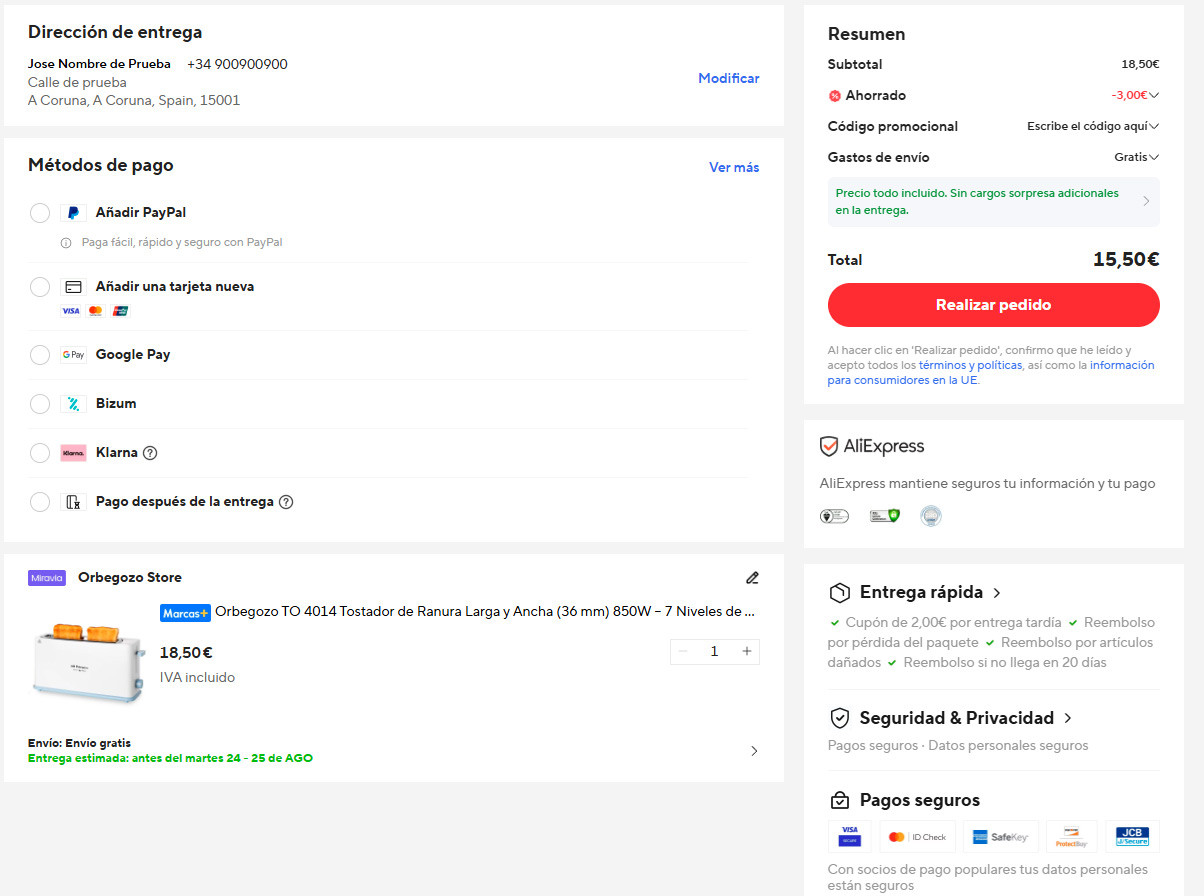Click the green shield certification badge

click(885, 516)
